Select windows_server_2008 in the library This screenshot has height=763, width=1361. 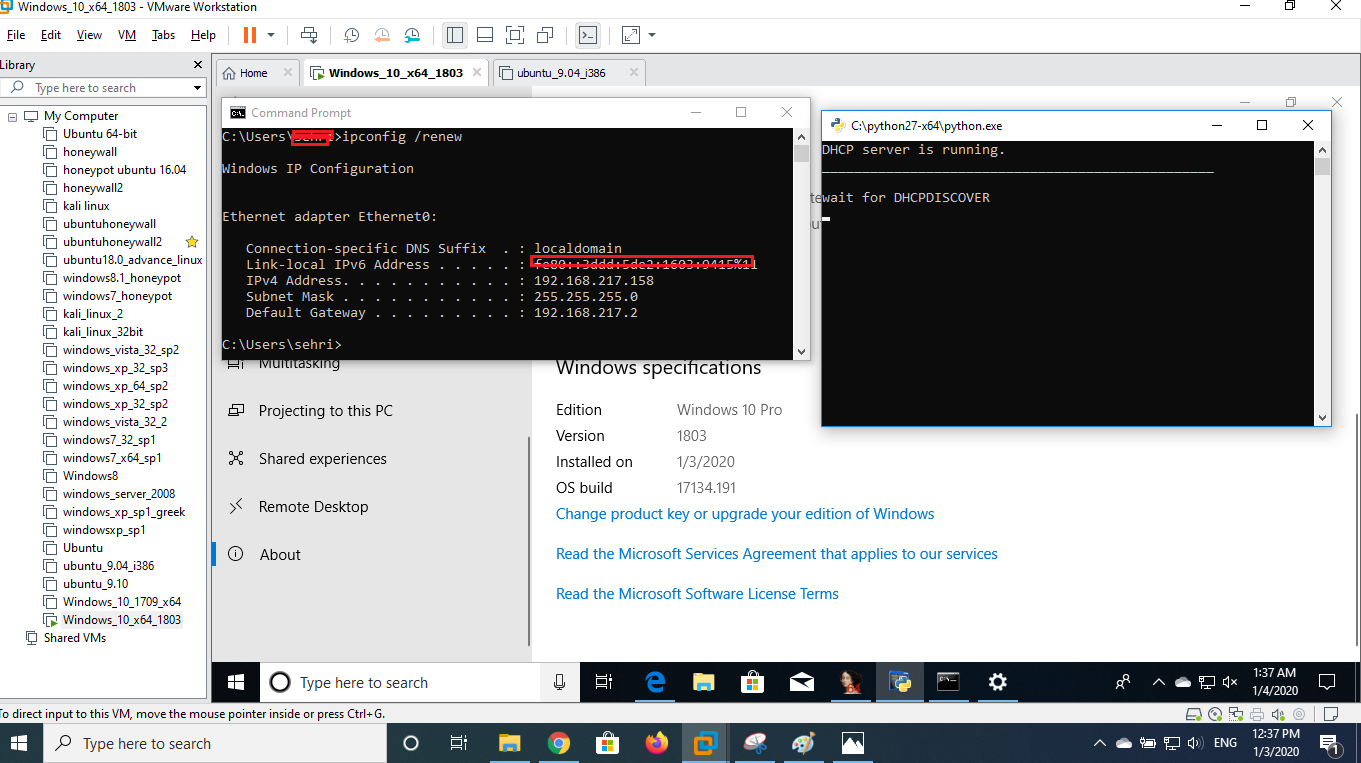tap(119, 494)
